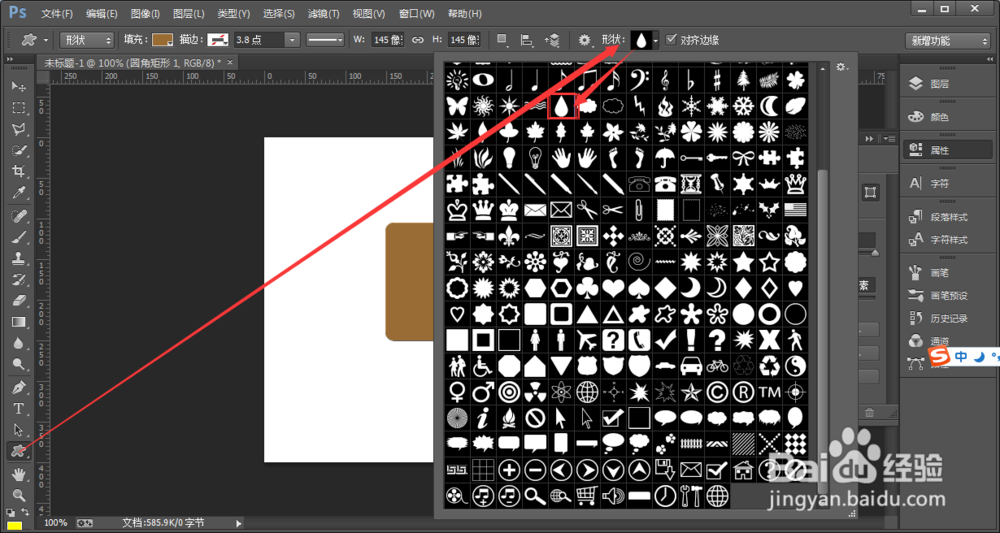
Task: Click the fill color swatch
Action: (x=163, y=40)
